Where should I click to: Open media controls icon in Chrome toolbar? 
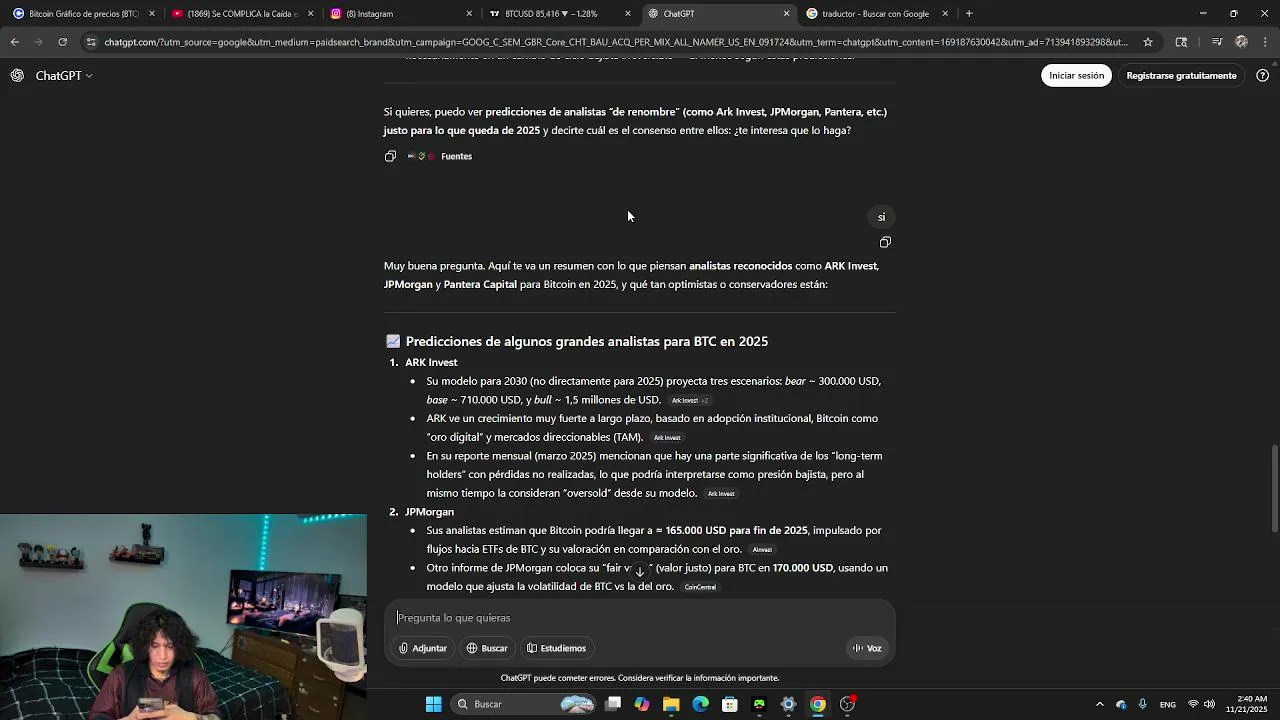[1217, 42]
